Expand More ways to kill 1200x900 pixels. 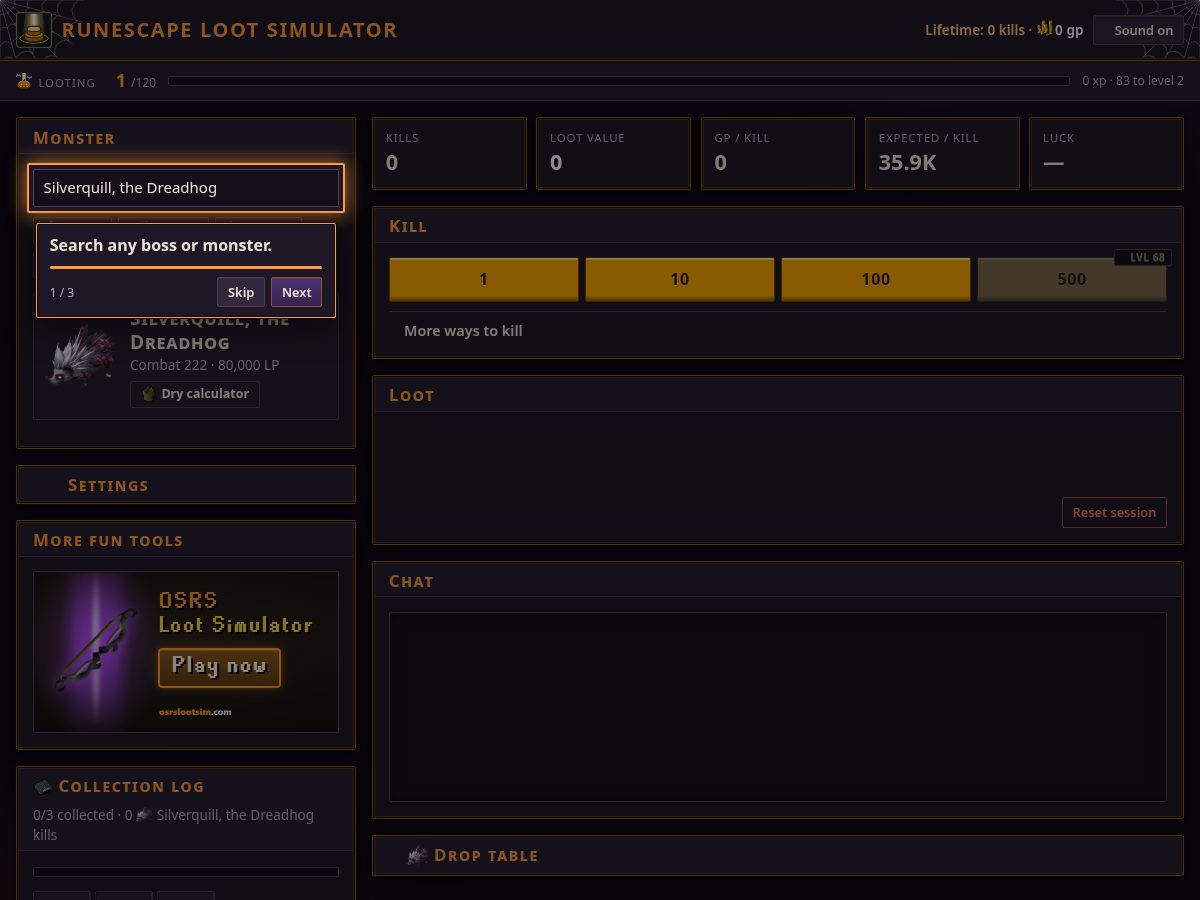point(463,331)
